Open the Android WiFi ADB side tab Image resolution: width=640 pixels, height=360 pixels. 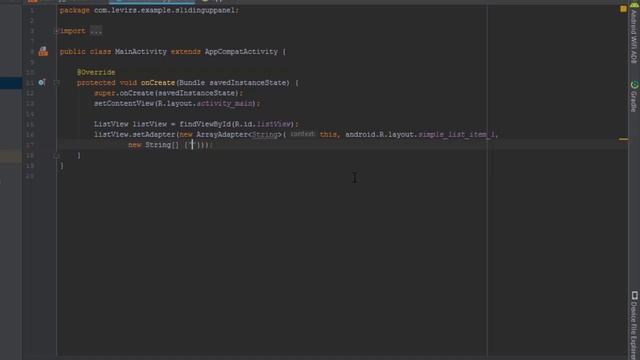[x=634, y=33]
